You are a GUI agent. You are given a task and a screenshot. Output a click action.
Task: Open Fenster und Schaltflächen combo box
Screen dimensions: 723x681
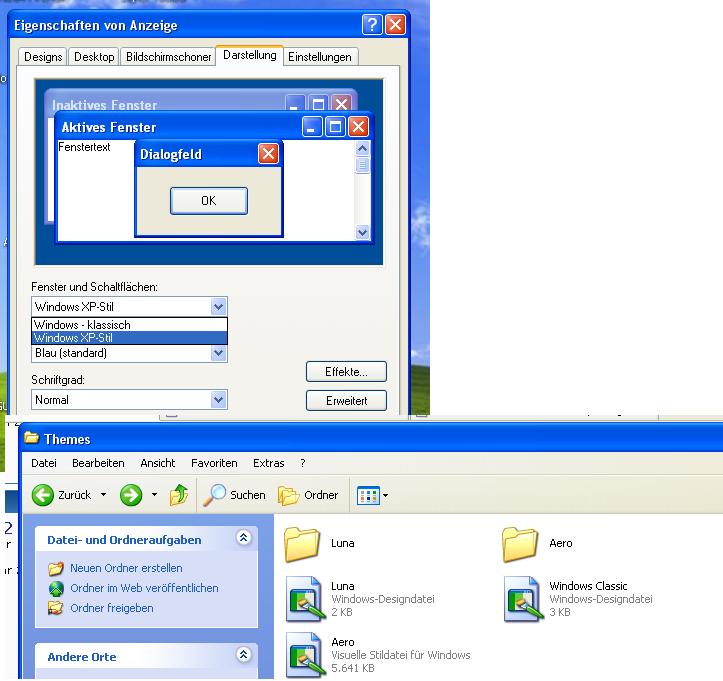(x=129, y=307)
